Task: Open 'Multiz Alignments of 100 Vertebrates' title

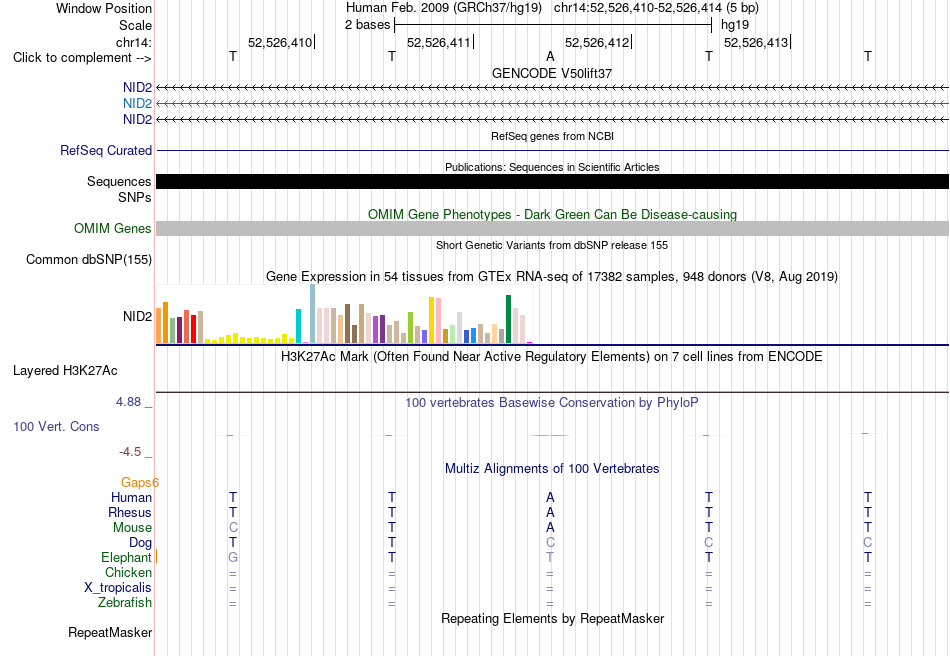Action: coord(552,469)
